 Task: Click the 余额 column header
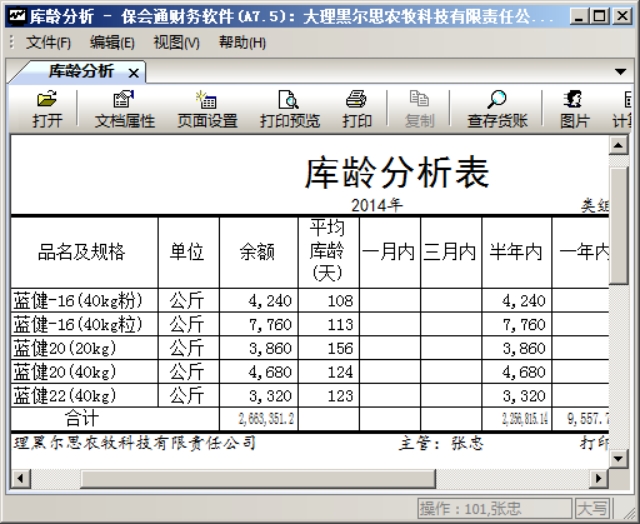click(258, 252)
